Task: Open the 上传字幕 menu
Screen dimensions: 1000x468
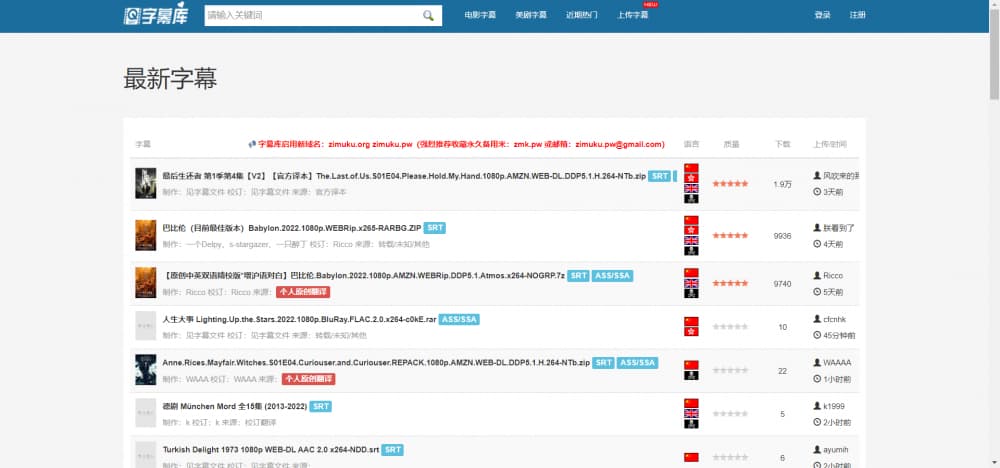Action: [x=633, y=15]
